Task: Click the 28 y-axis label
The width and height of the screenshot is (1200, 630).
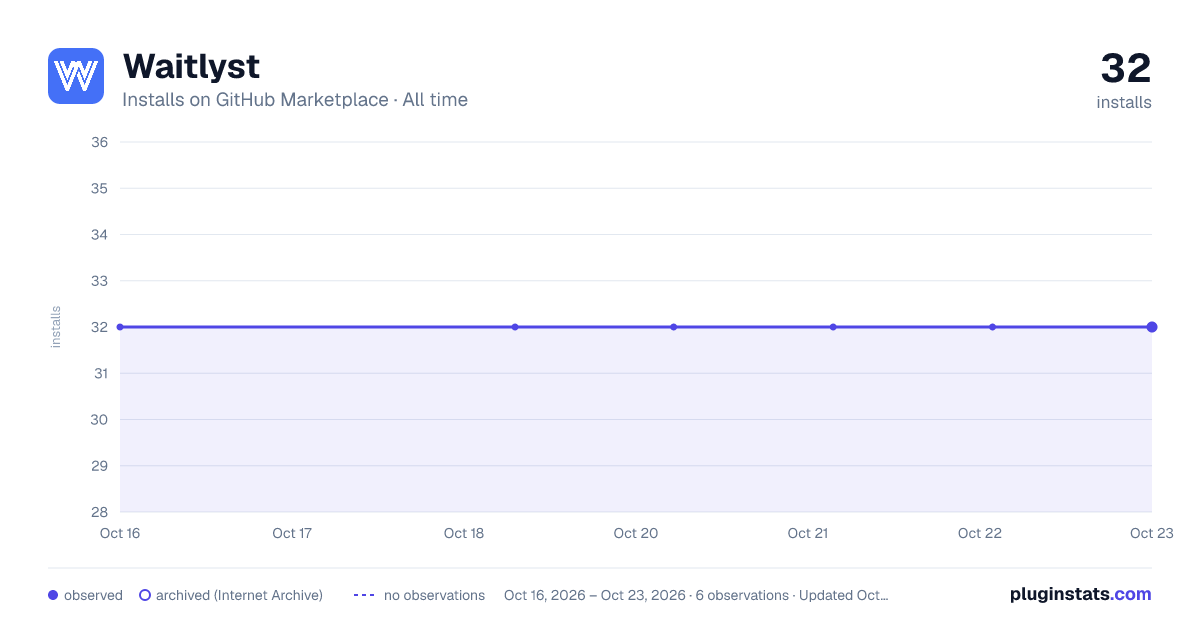Action: pyautogui.click(x=100, y=512)
